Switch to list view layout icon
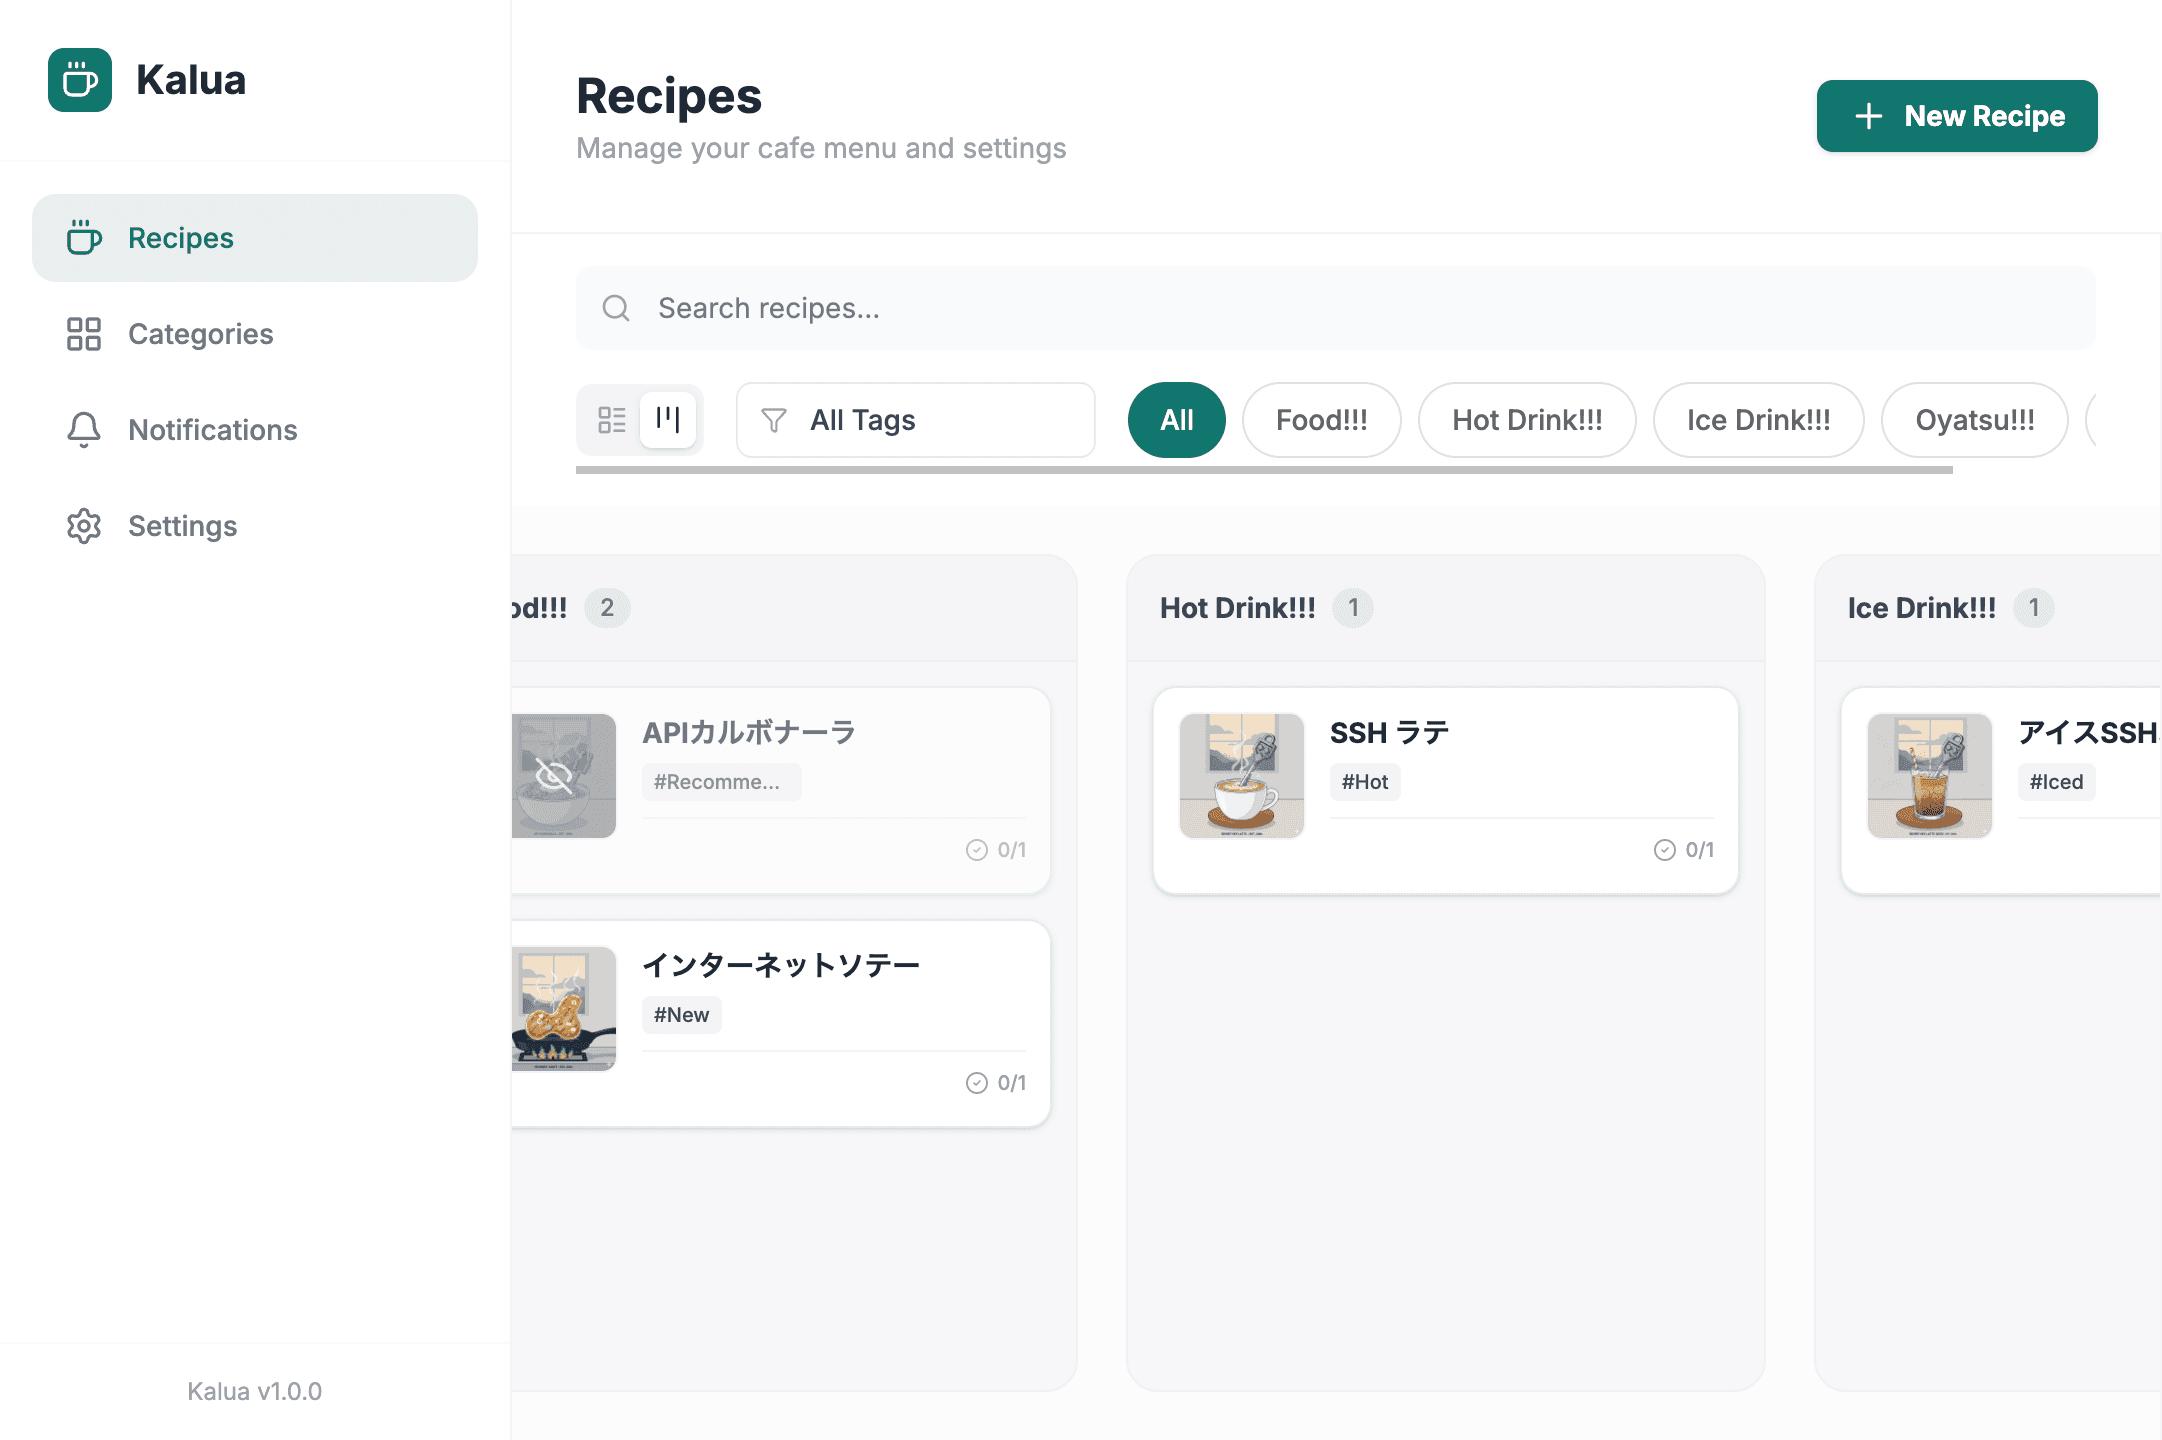Viewport: 2162px width, 1440px height. pos(613,420)
